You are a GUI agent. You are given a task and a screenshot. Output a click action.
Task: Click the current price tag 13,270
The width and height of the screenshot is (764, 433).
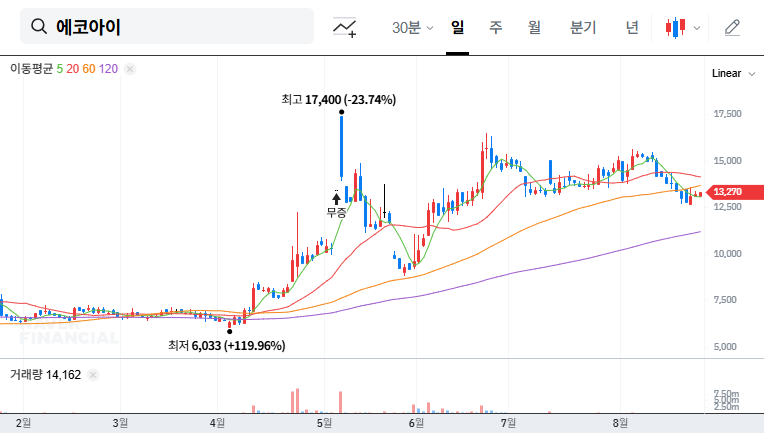click(735, 192)
